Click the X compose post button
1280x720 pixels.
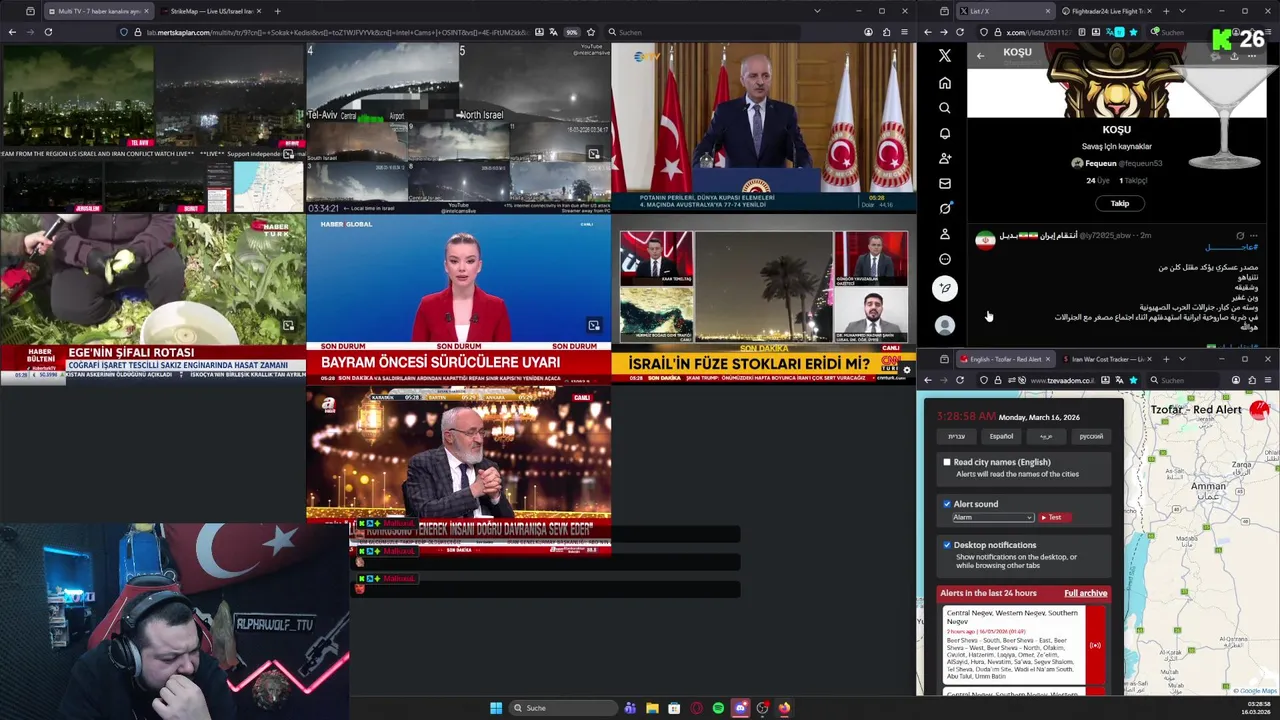click(x=945, y=288)
